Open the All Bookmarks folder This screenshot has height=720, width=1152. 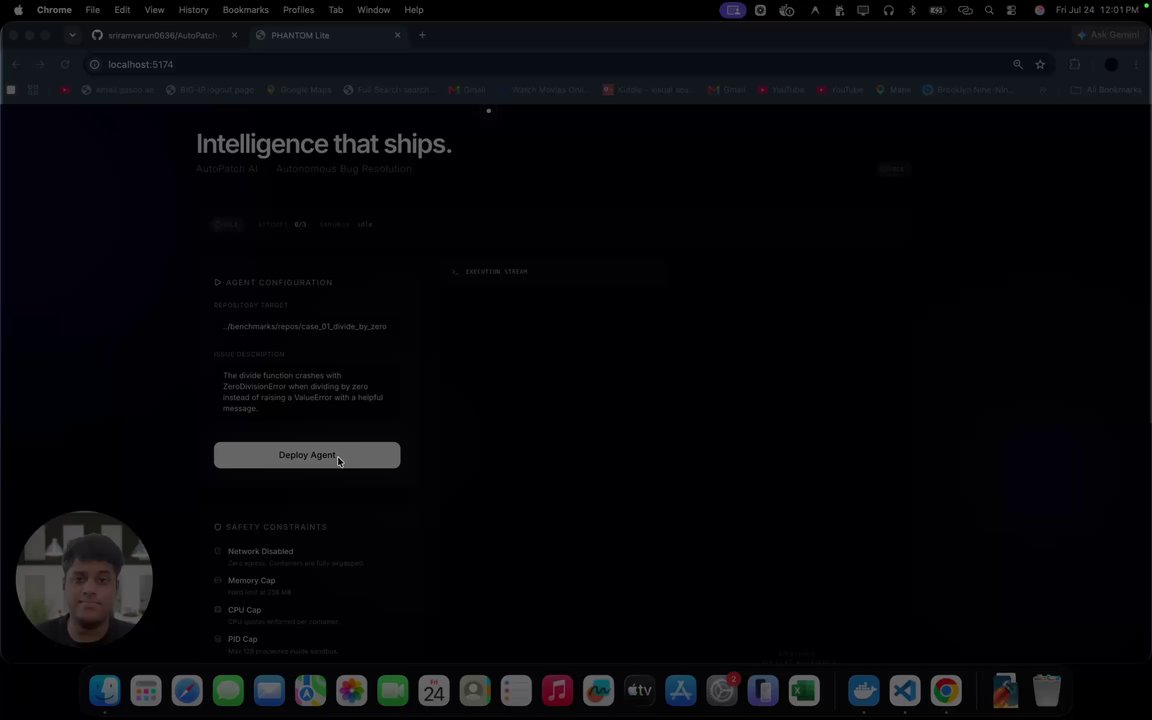click(x=1106, y=90)
